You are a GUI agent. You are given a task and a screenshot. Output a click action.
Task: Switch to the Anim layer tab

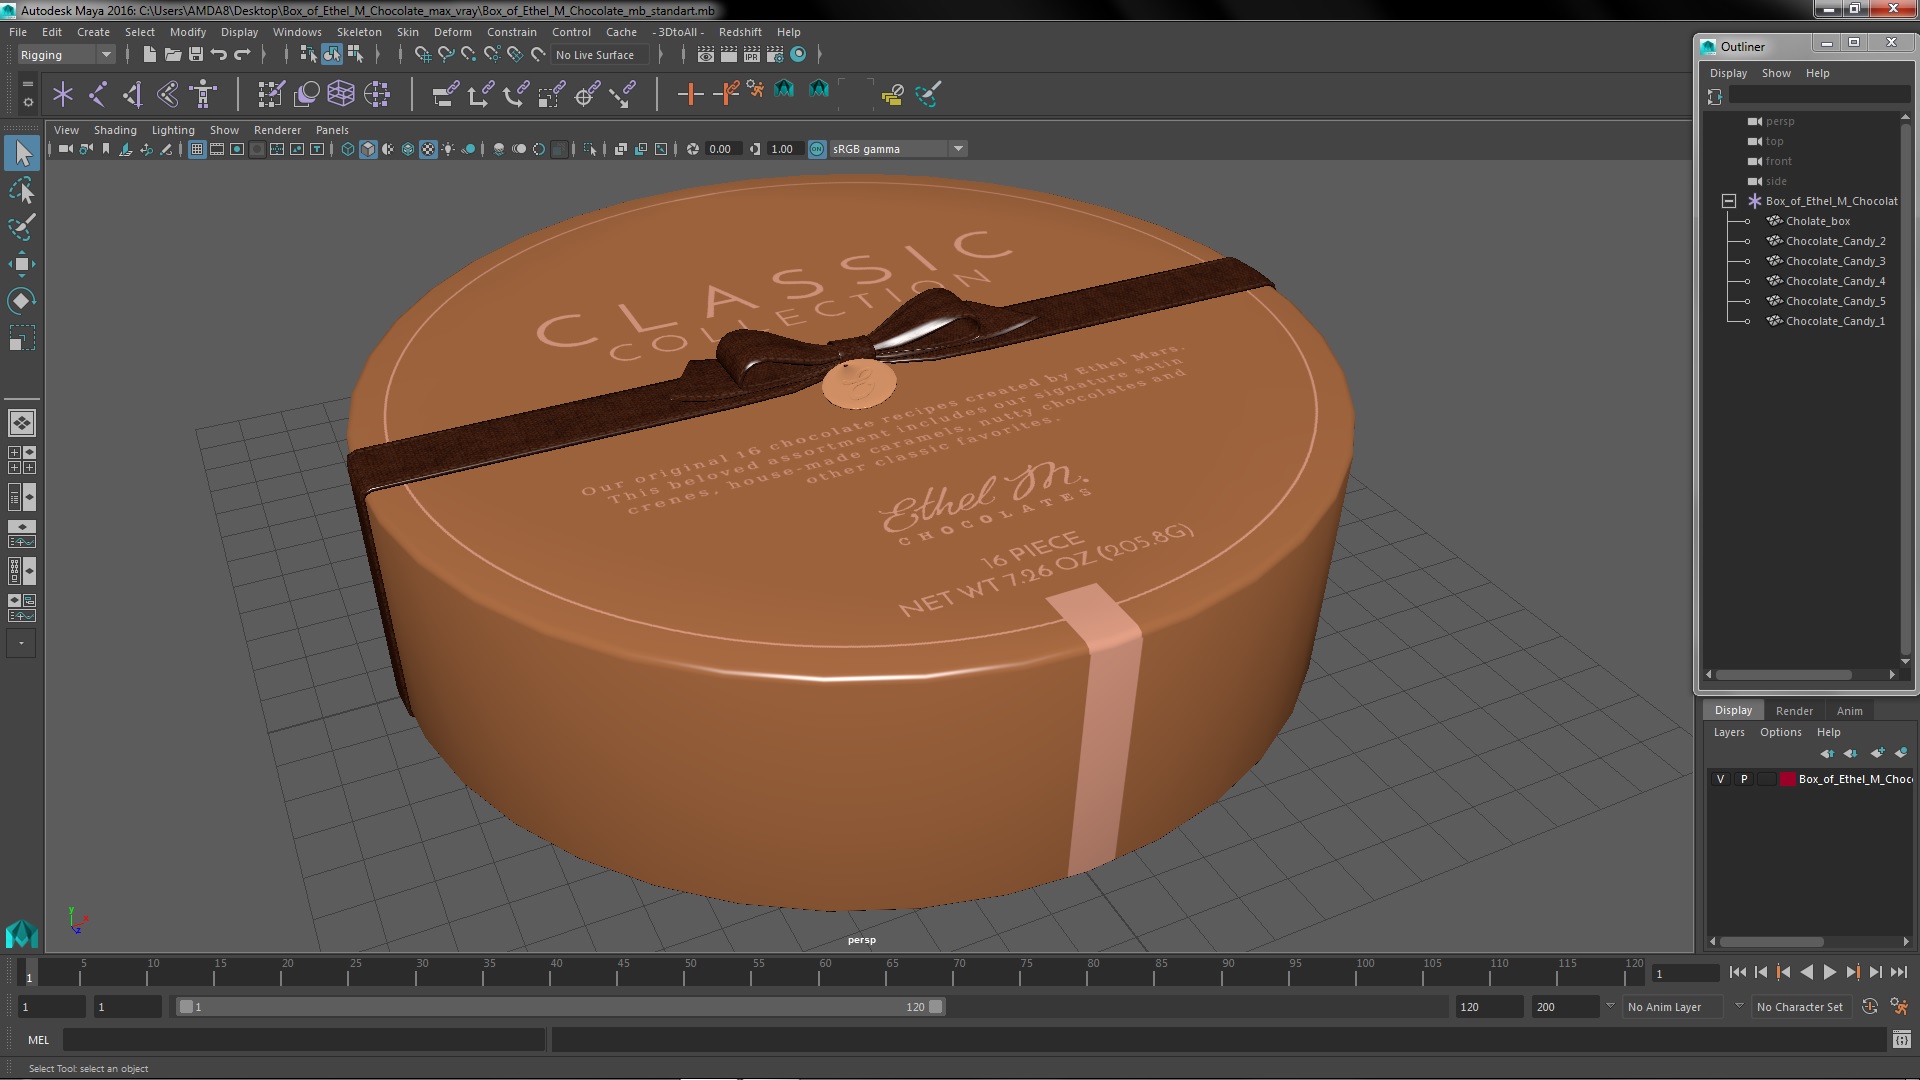point(1849,711)
